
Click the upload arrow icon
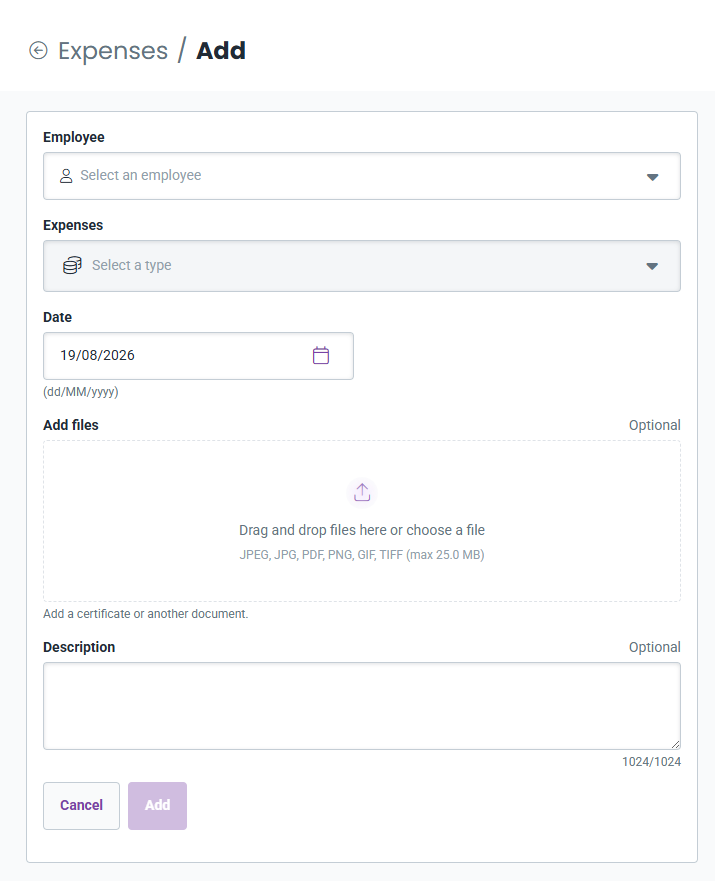(362, 493)
